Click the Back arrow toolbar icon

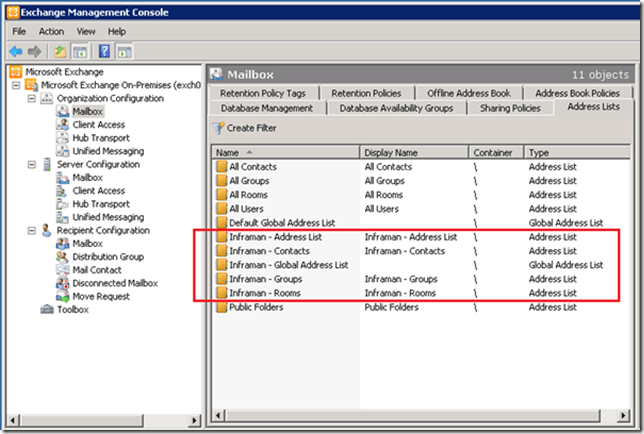tap(16, 51)
